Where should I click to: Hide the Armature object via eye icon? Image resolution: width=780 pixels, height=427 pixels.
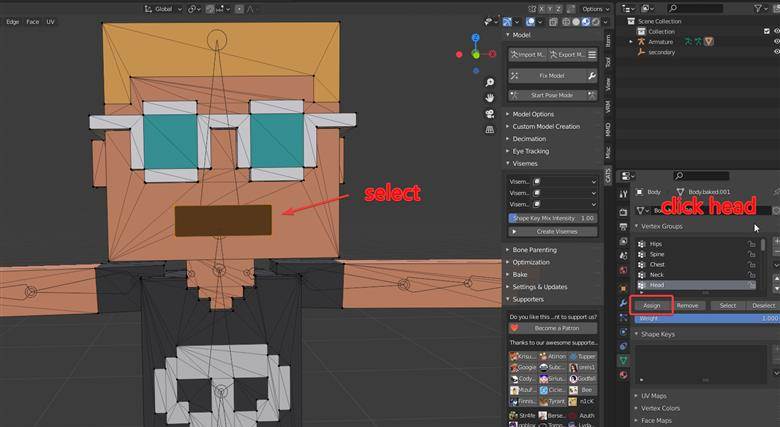pos(777,42)
